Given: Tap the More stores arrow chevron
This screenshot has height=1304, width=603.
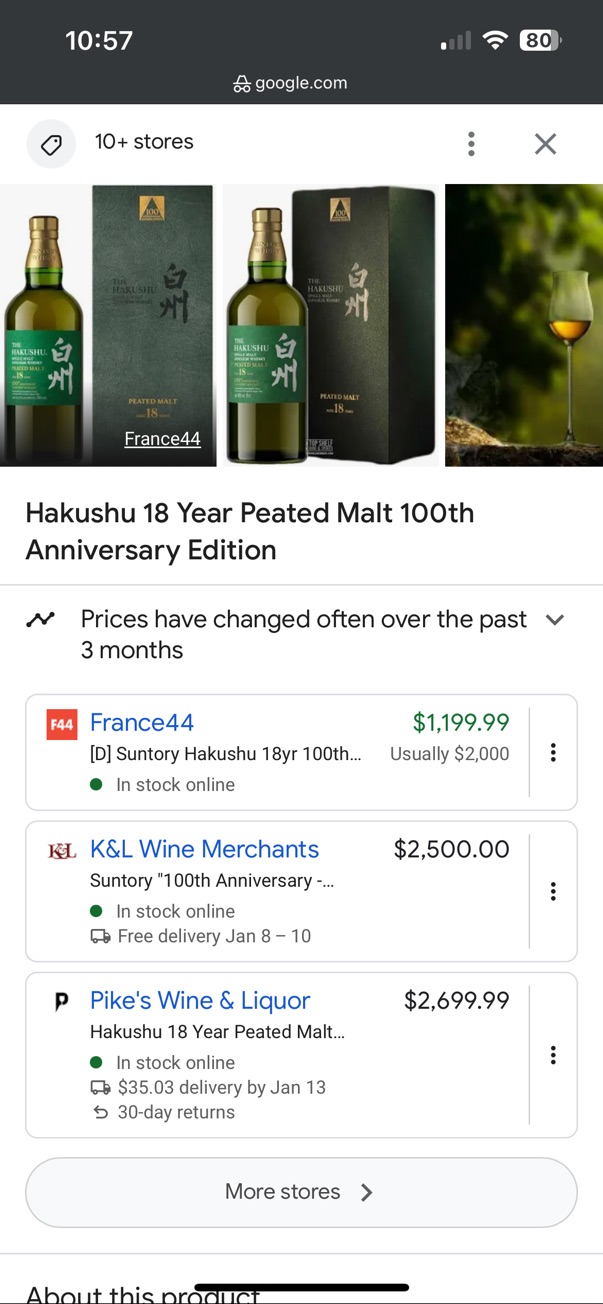Looking at the screenshot, I should pyautogui.click(x=367, y=1192).
